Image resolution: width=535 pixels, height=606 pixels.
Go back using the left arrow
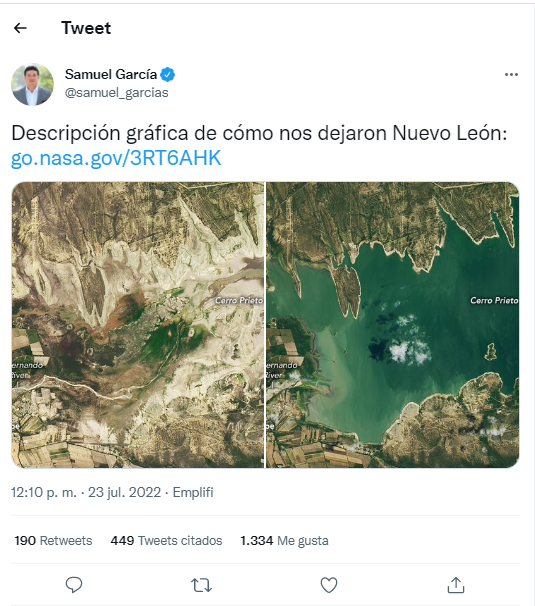[x=20, y=28]
